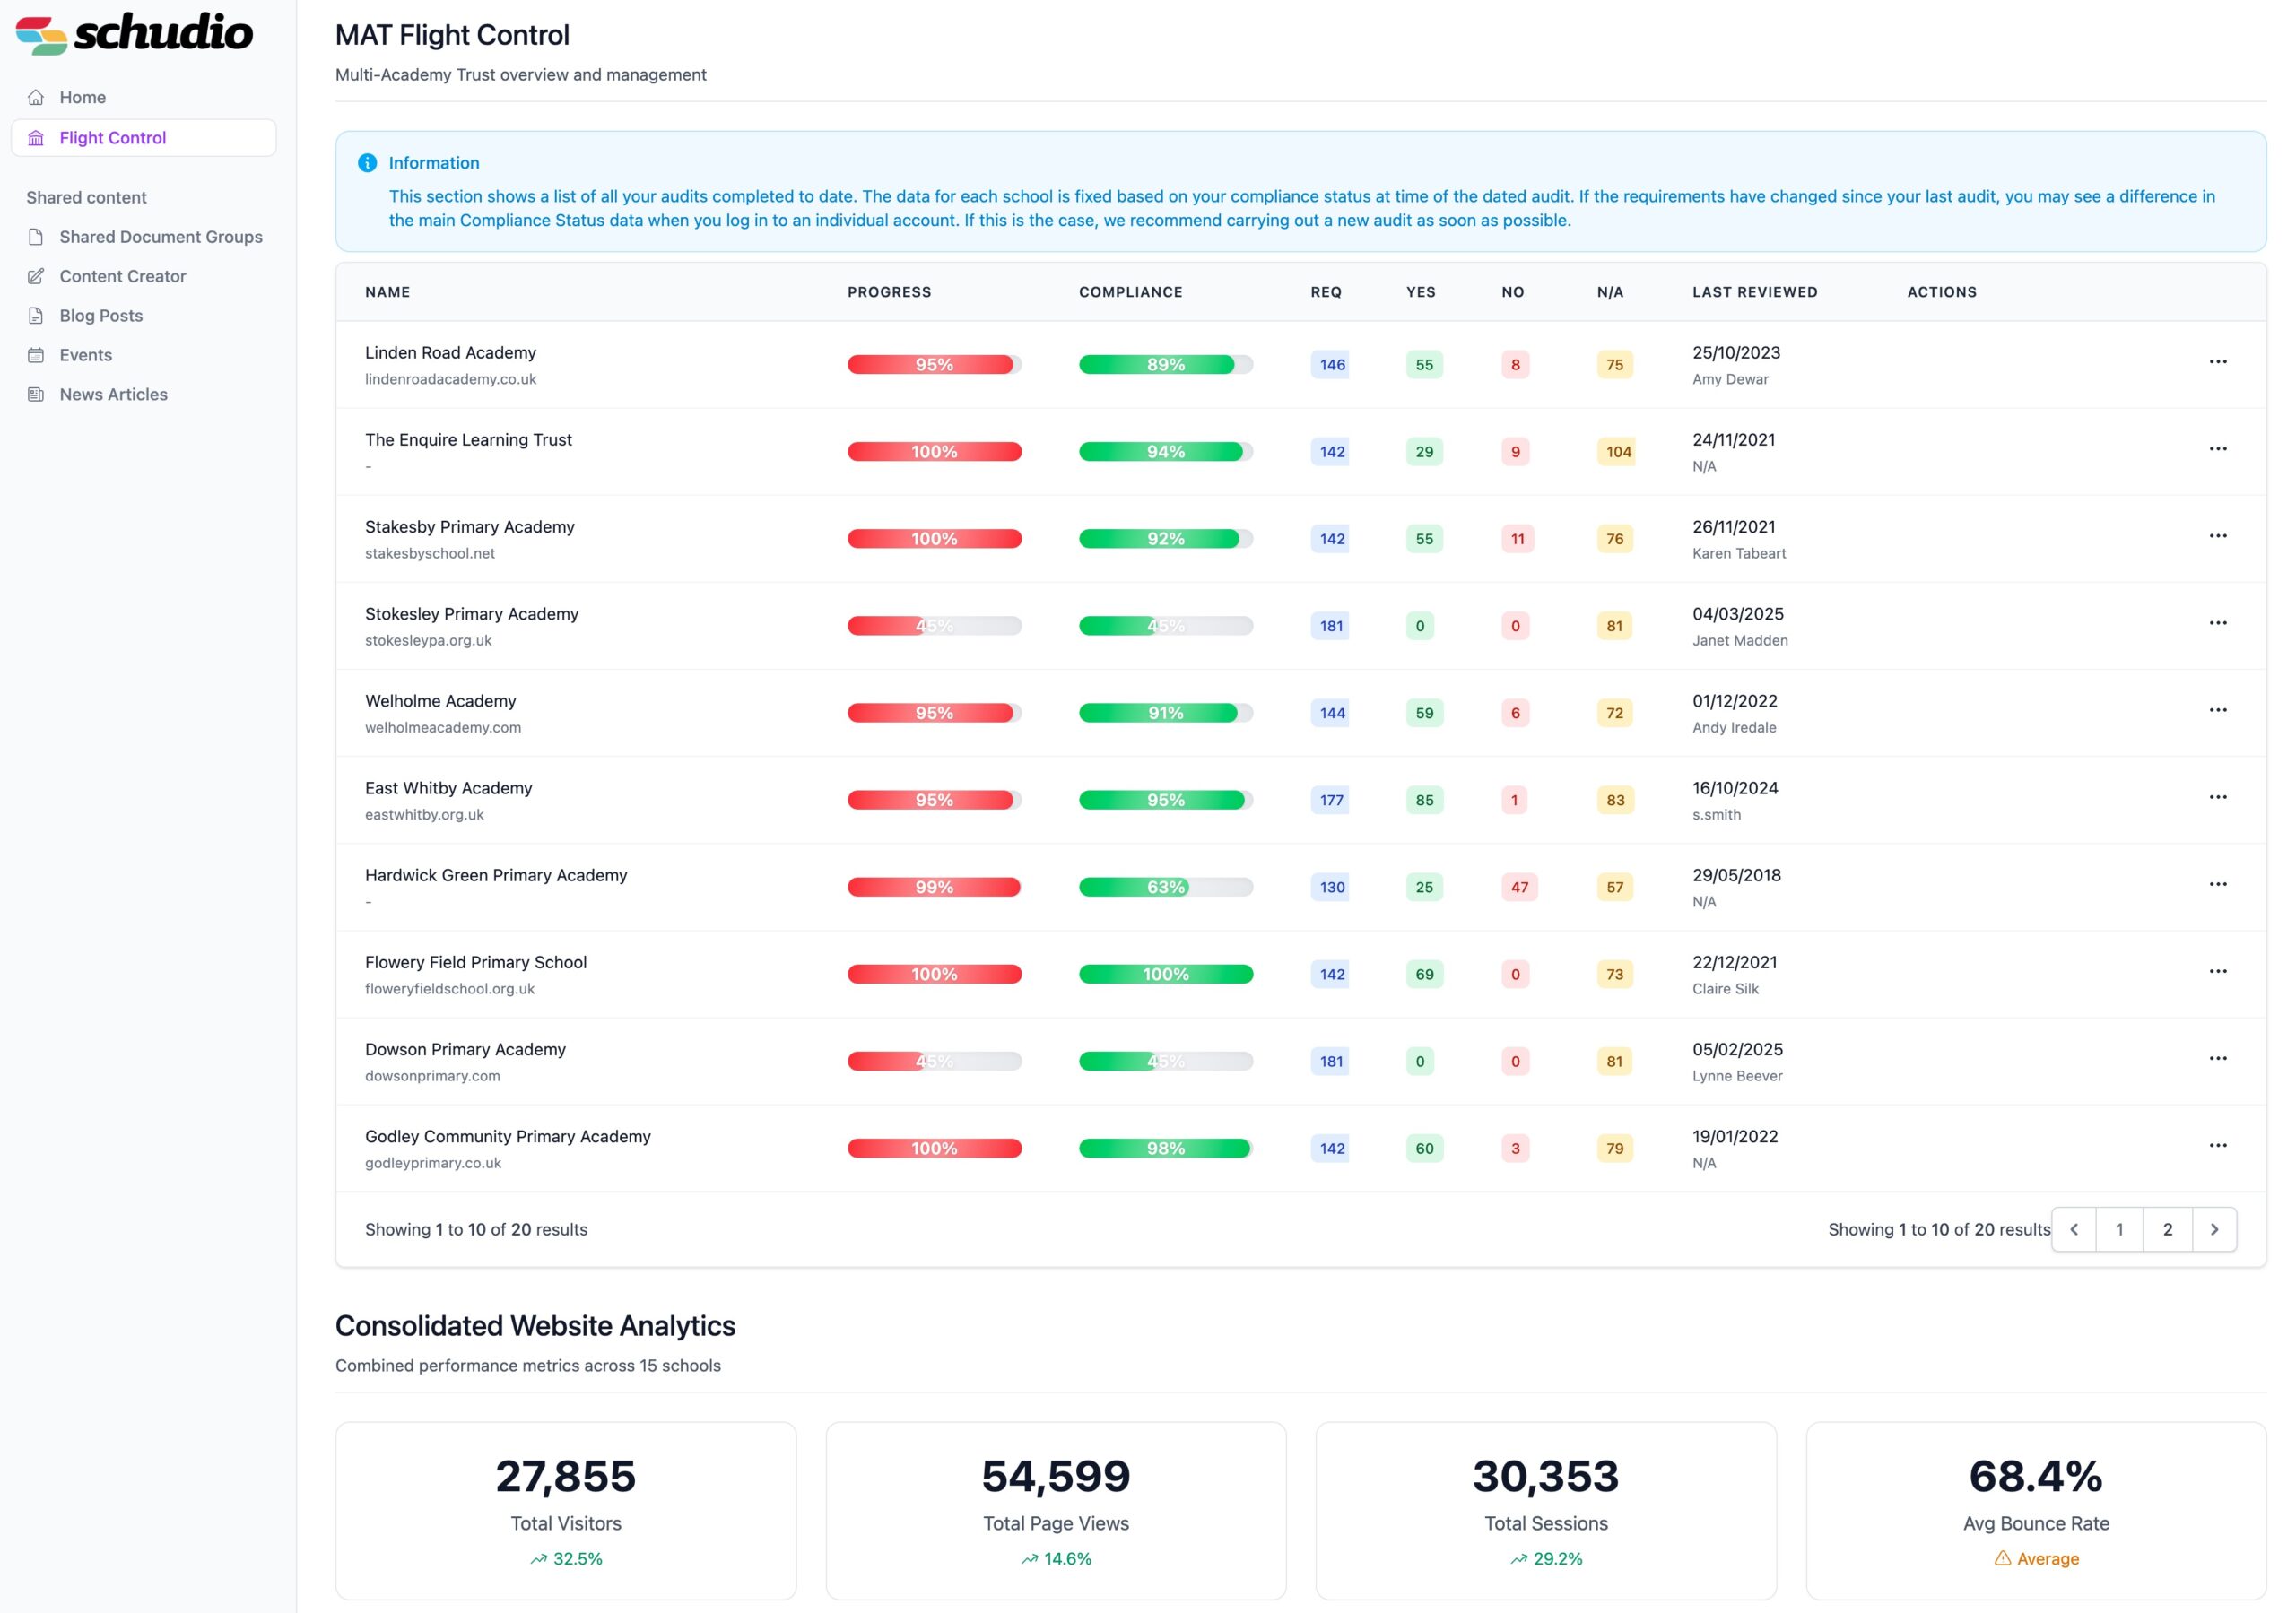Image resolution: width=2296 pixels, height=1613 pixels.
Task: Expand the actions ellipsis for Godley Community Primary
Action: coord(2217,1146)
